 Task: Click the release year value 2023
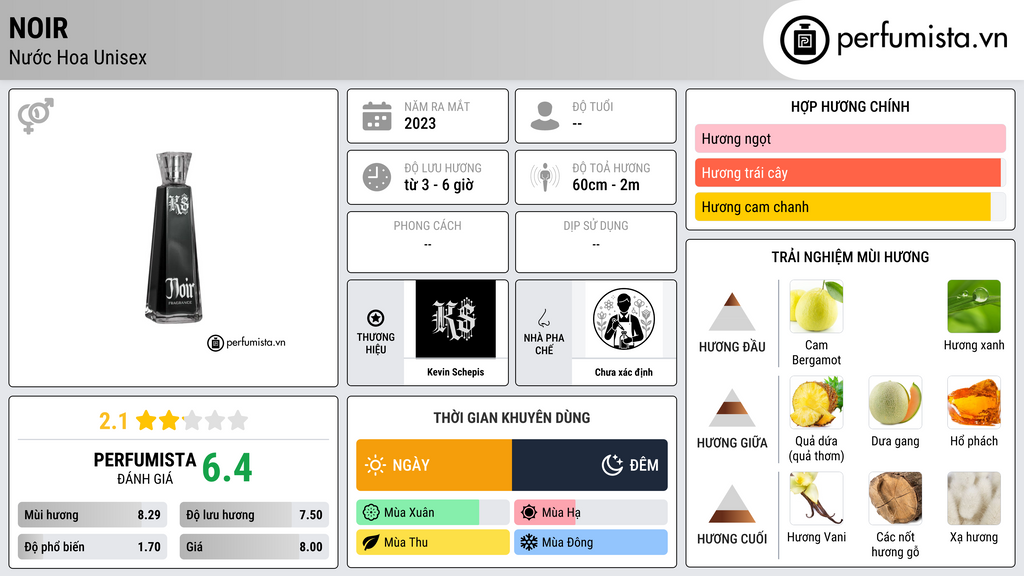pos(420,123)
